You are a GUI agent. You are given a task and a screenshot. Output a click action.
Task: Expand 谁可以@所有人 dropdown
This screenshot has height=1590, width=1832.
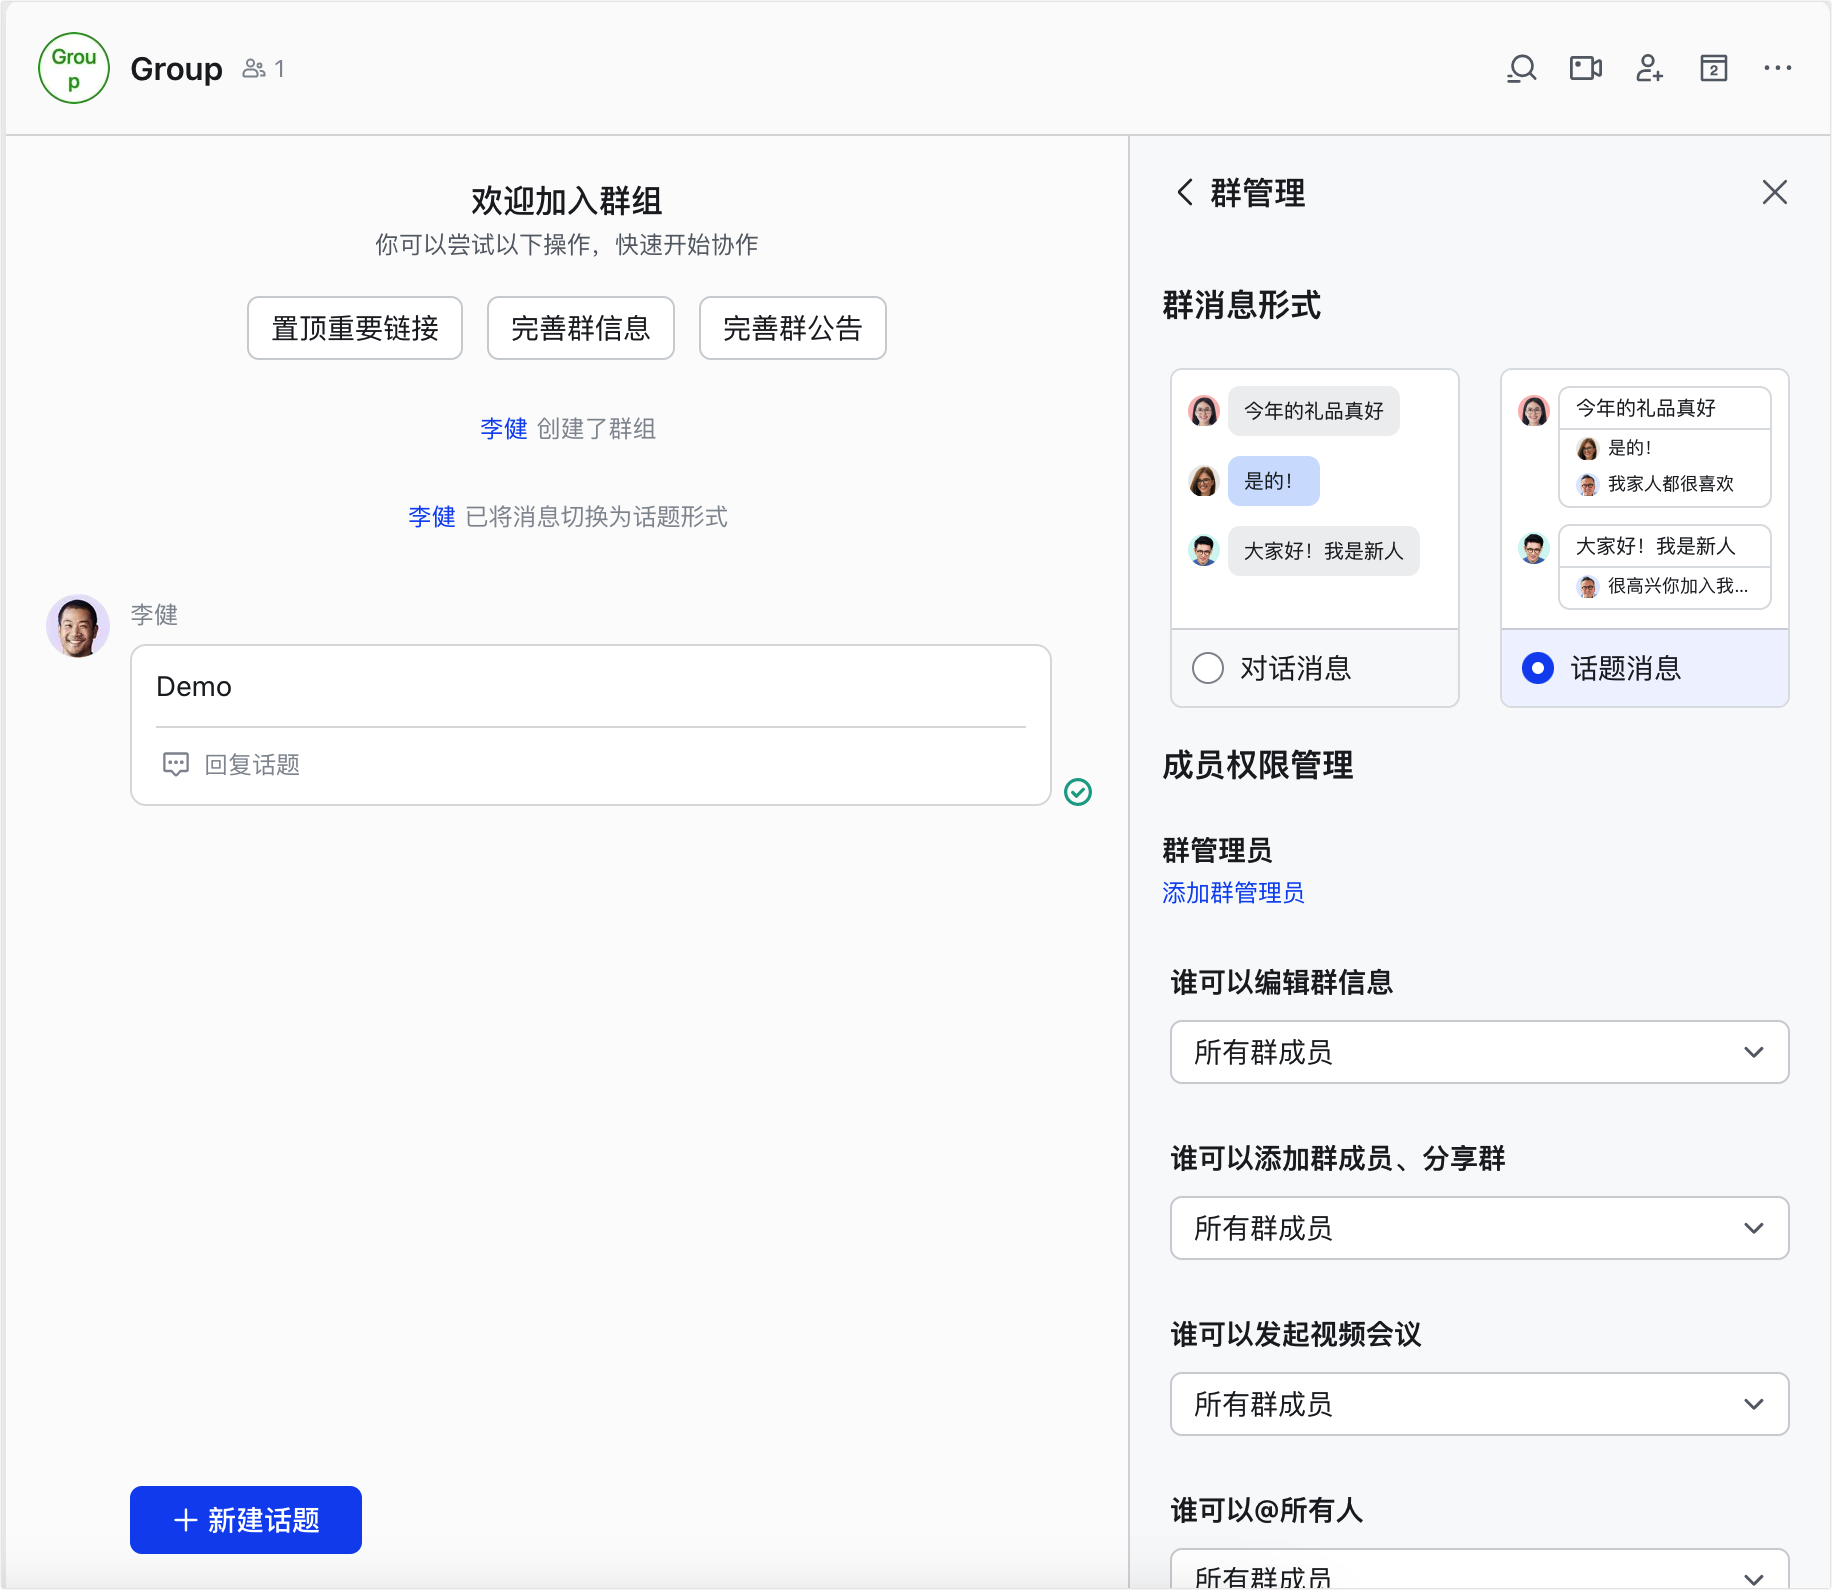(x=1480, y=1570)
